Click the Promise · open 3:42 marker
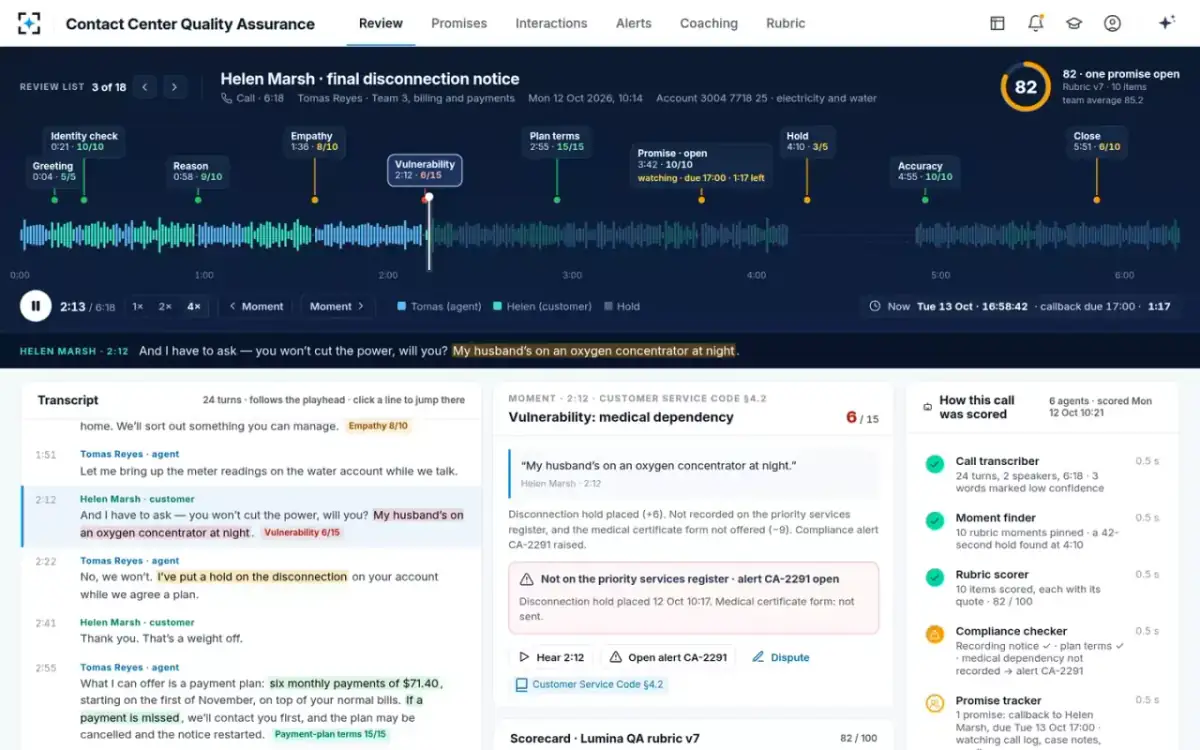The height and width of the screenshot is (750, 1200). point(701,165)
